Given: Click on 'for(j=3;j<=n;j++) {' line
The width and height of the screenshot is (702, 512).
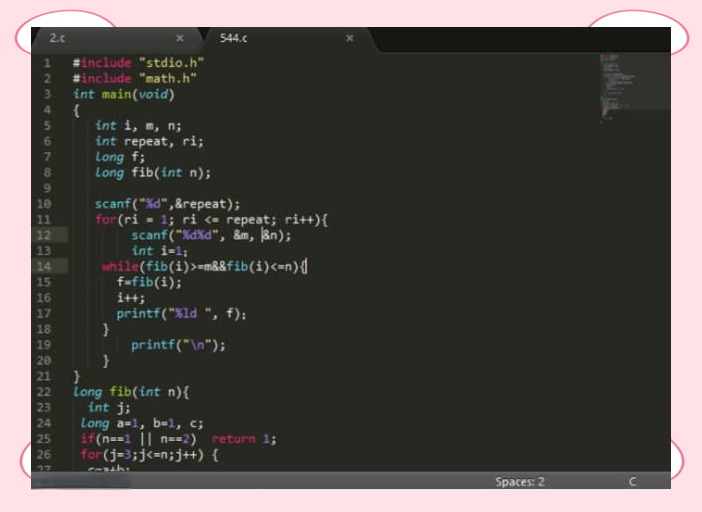Looking at the screenshot, I should coord(150,455).
